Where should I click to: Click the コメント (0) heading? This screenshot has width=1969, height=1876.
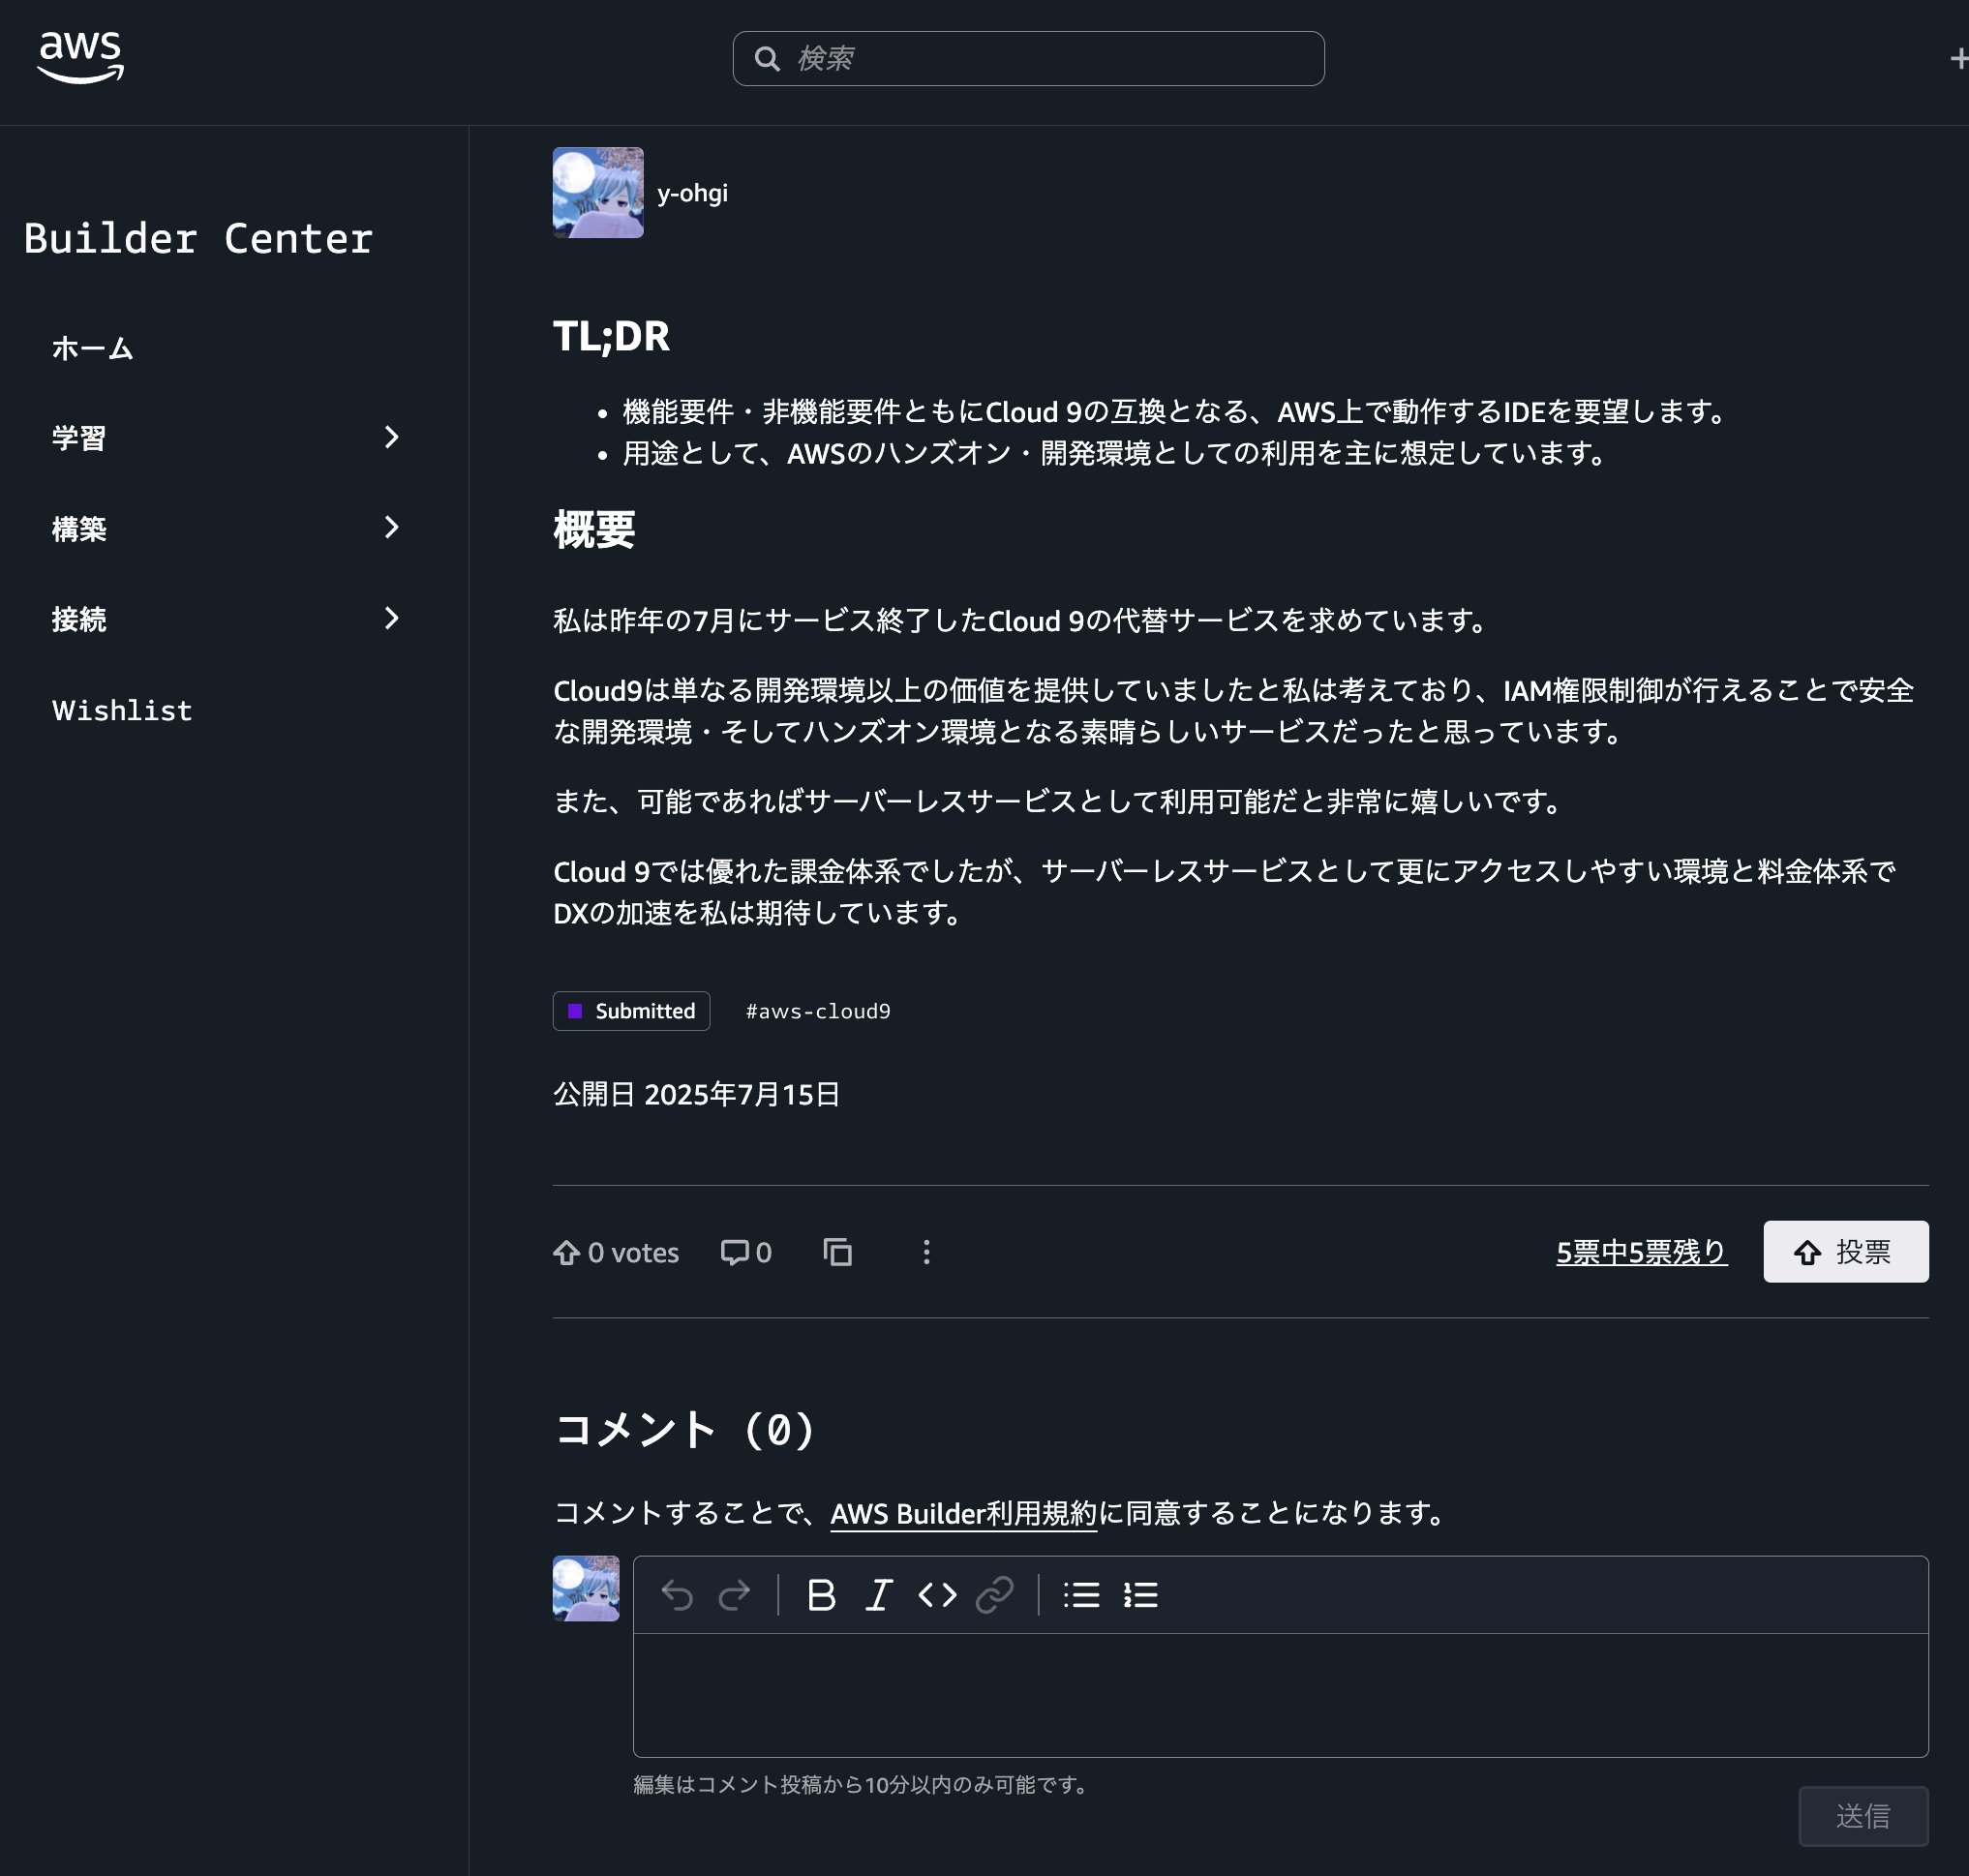pyautogui.click(x=685, y=1429)
